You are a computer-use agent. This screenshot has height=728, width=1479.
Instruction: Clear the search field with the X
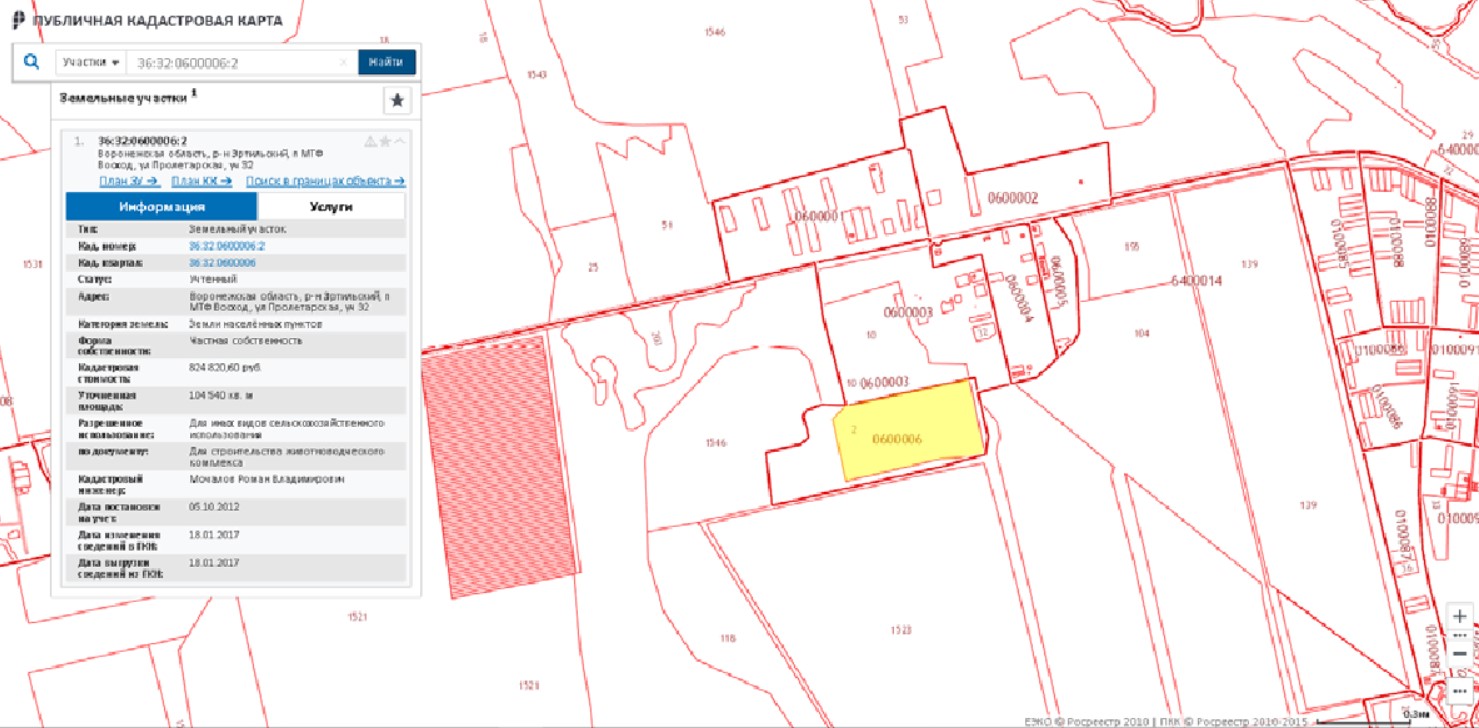[344, 62]
